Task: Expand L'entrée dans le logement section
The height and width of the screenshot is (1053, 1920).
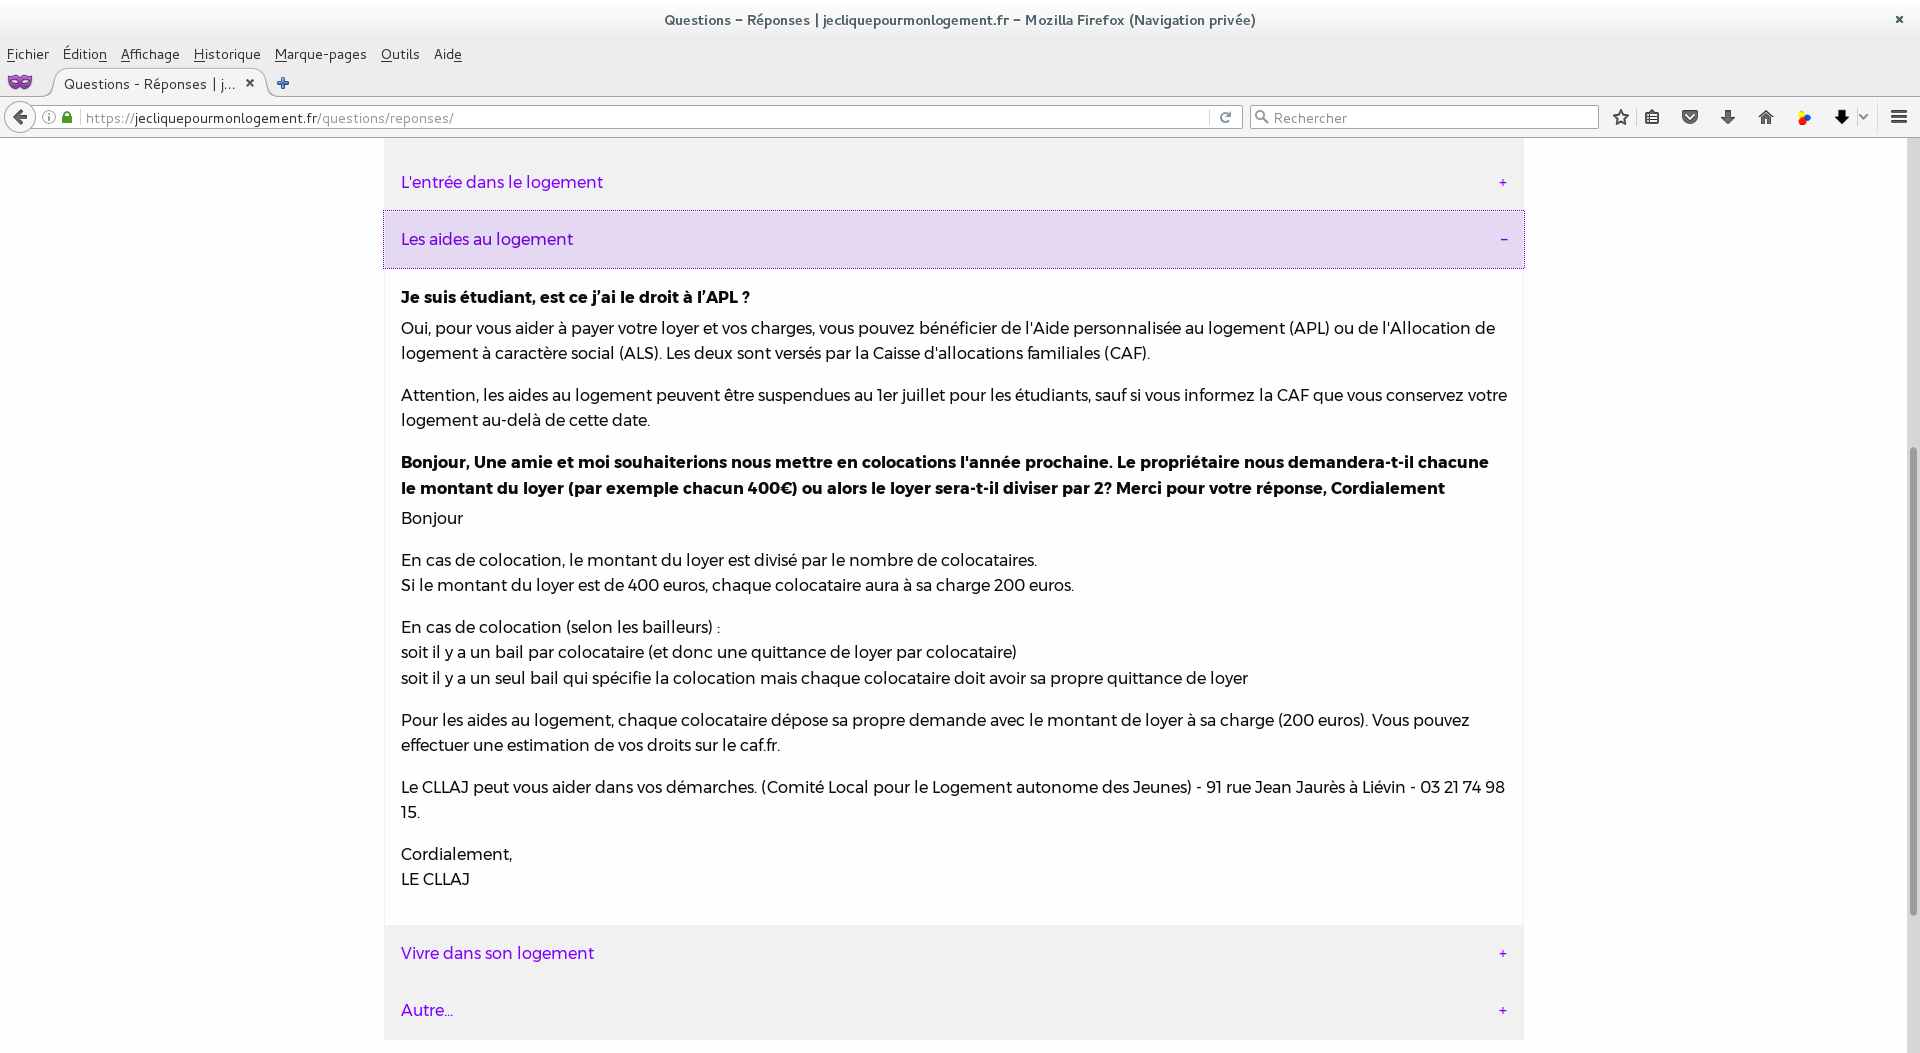Action: point(954,182)
